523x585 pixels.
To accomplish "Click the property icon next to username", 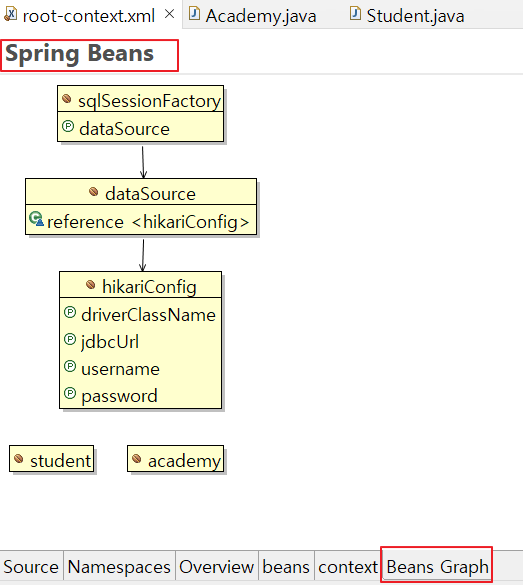I will point(70,366).
